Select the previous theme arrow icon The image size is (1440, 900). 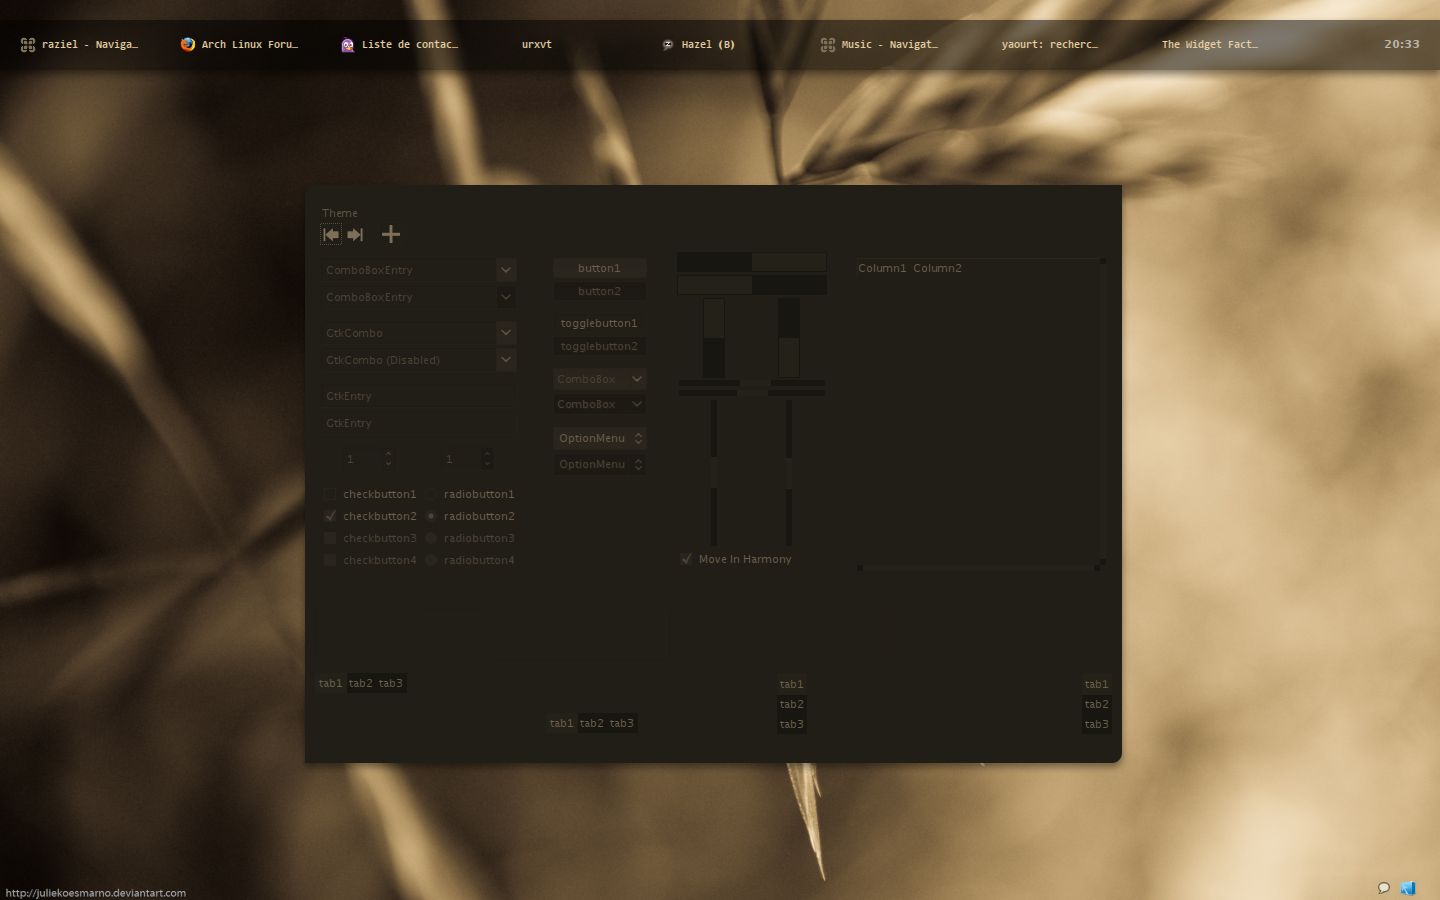click(x=331, y=234)
